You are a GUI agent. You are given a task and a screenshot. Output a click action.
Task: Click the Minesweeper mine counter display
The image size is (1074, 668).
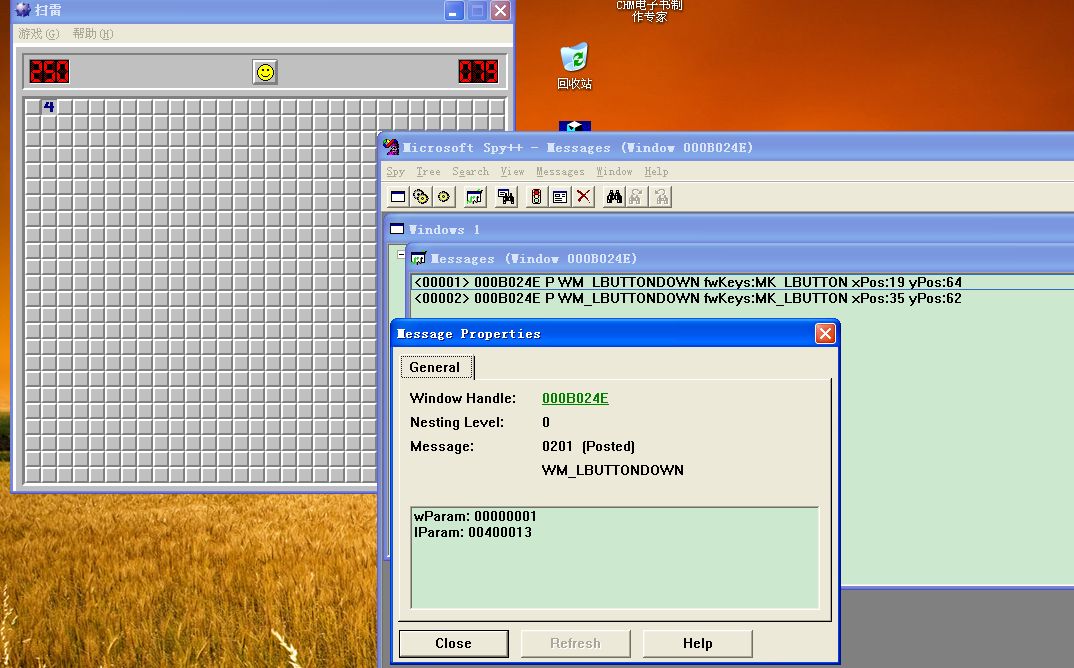49,71
